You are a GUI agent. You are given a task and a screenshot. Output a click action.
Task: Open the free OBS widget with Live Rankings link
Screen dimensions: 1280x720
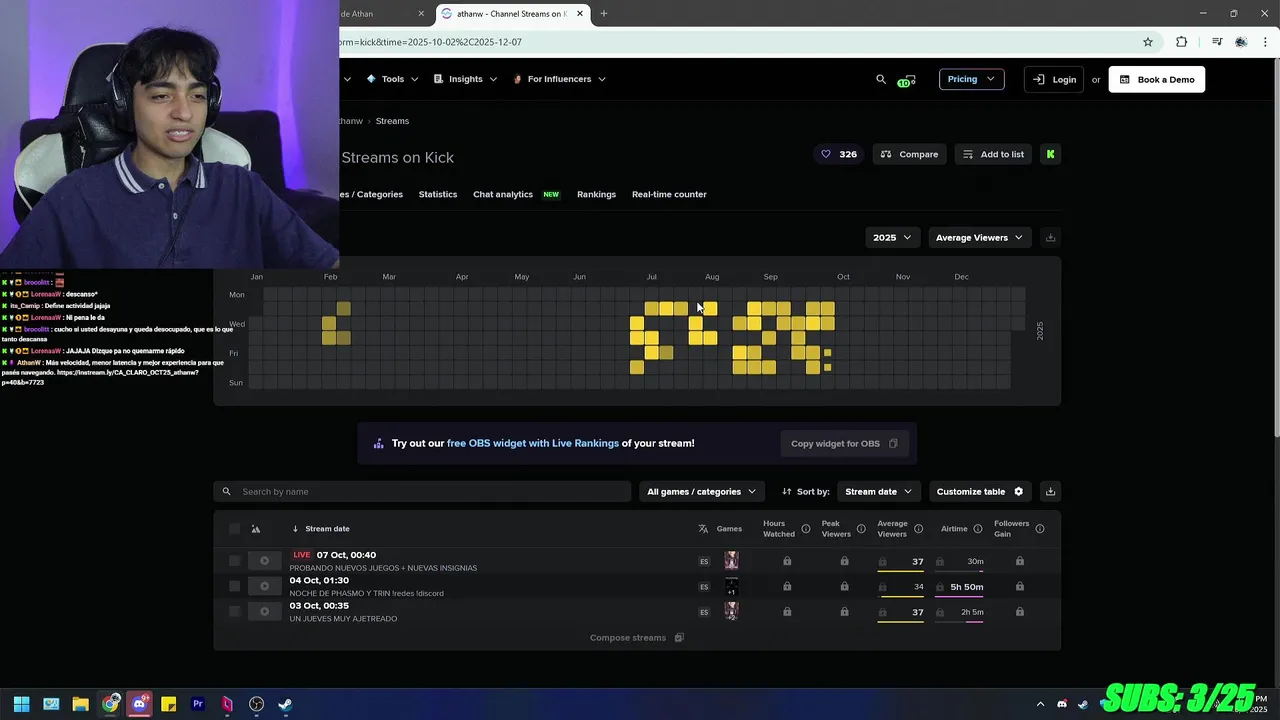pos(532,443)
